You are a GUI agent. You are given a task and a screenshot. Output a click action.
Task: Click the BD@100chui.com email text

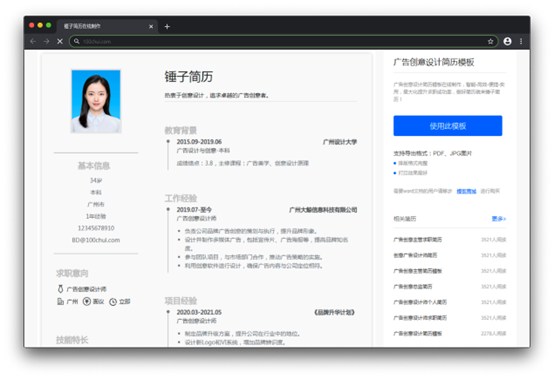click(x=96, y=240)
